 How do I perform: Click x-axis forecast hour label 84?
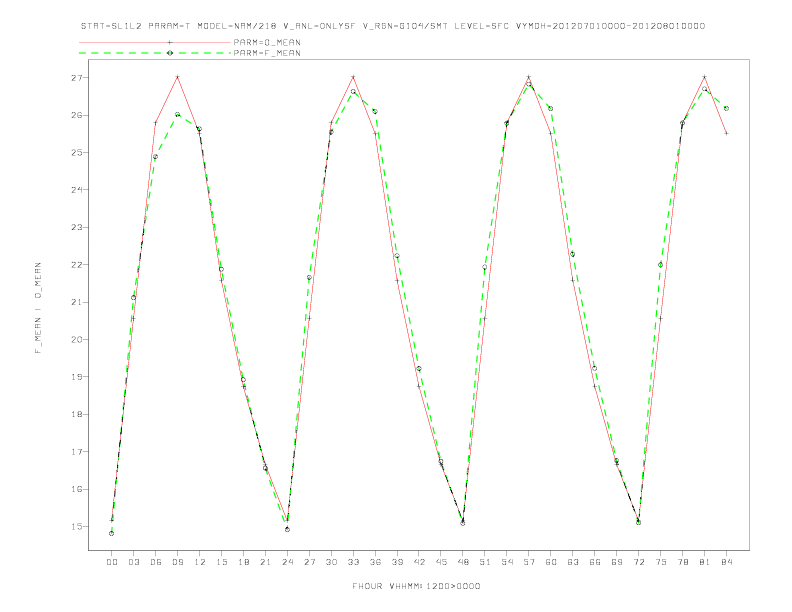click(726, 562)
